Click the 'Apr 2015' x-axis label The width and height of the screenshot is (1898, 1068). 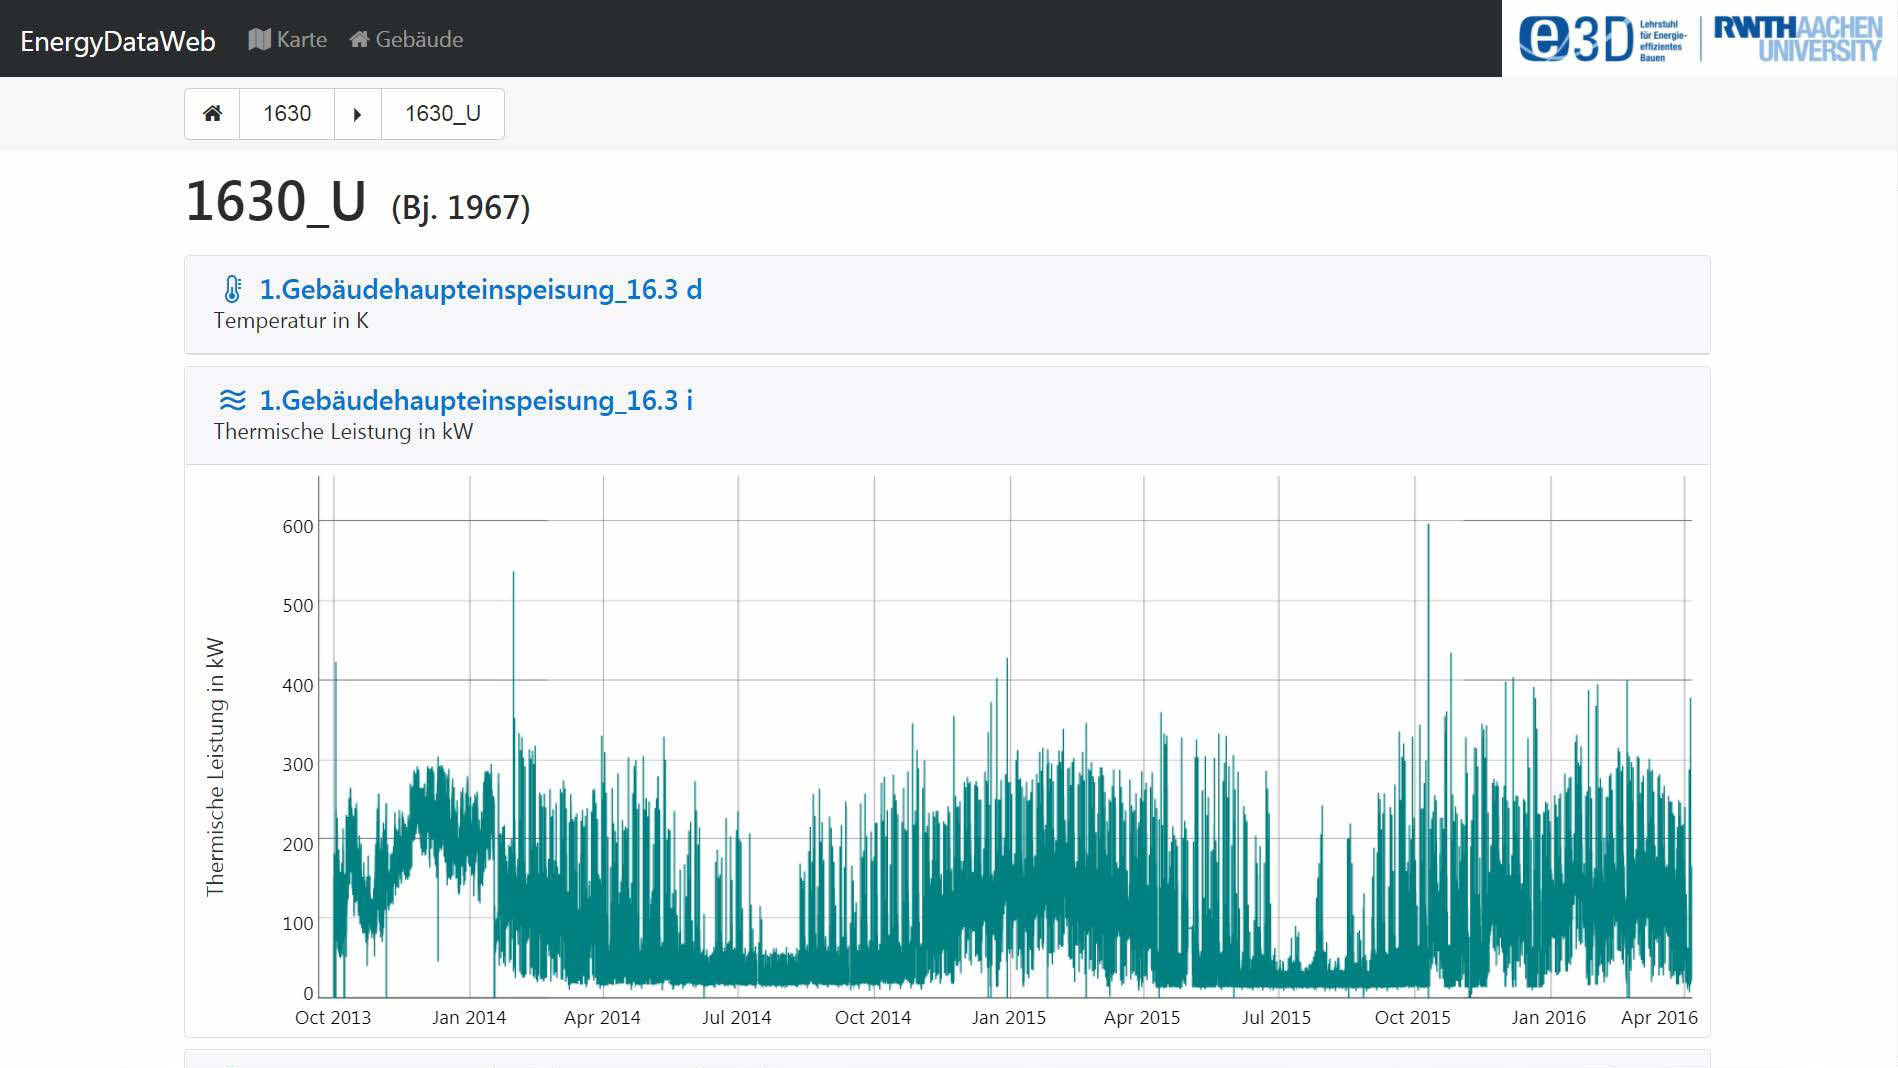point(1142,1018)
